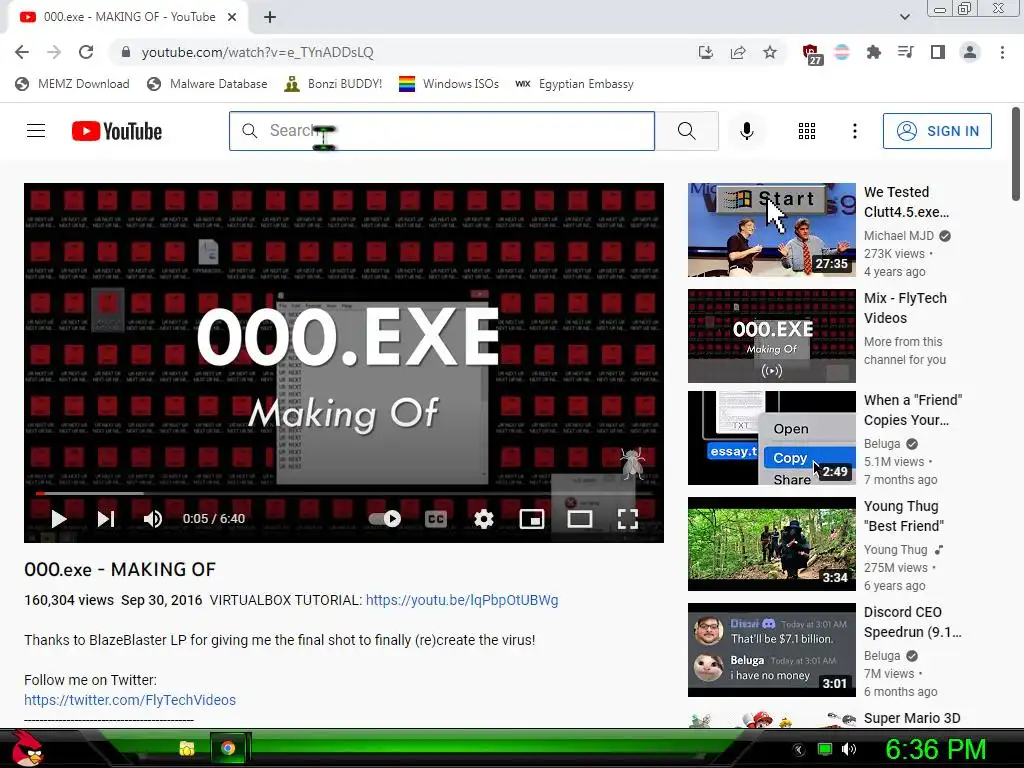The width and height of the screenshot is (1024, 768).
Task: Mute the video volume
Action: pos(153,519)
